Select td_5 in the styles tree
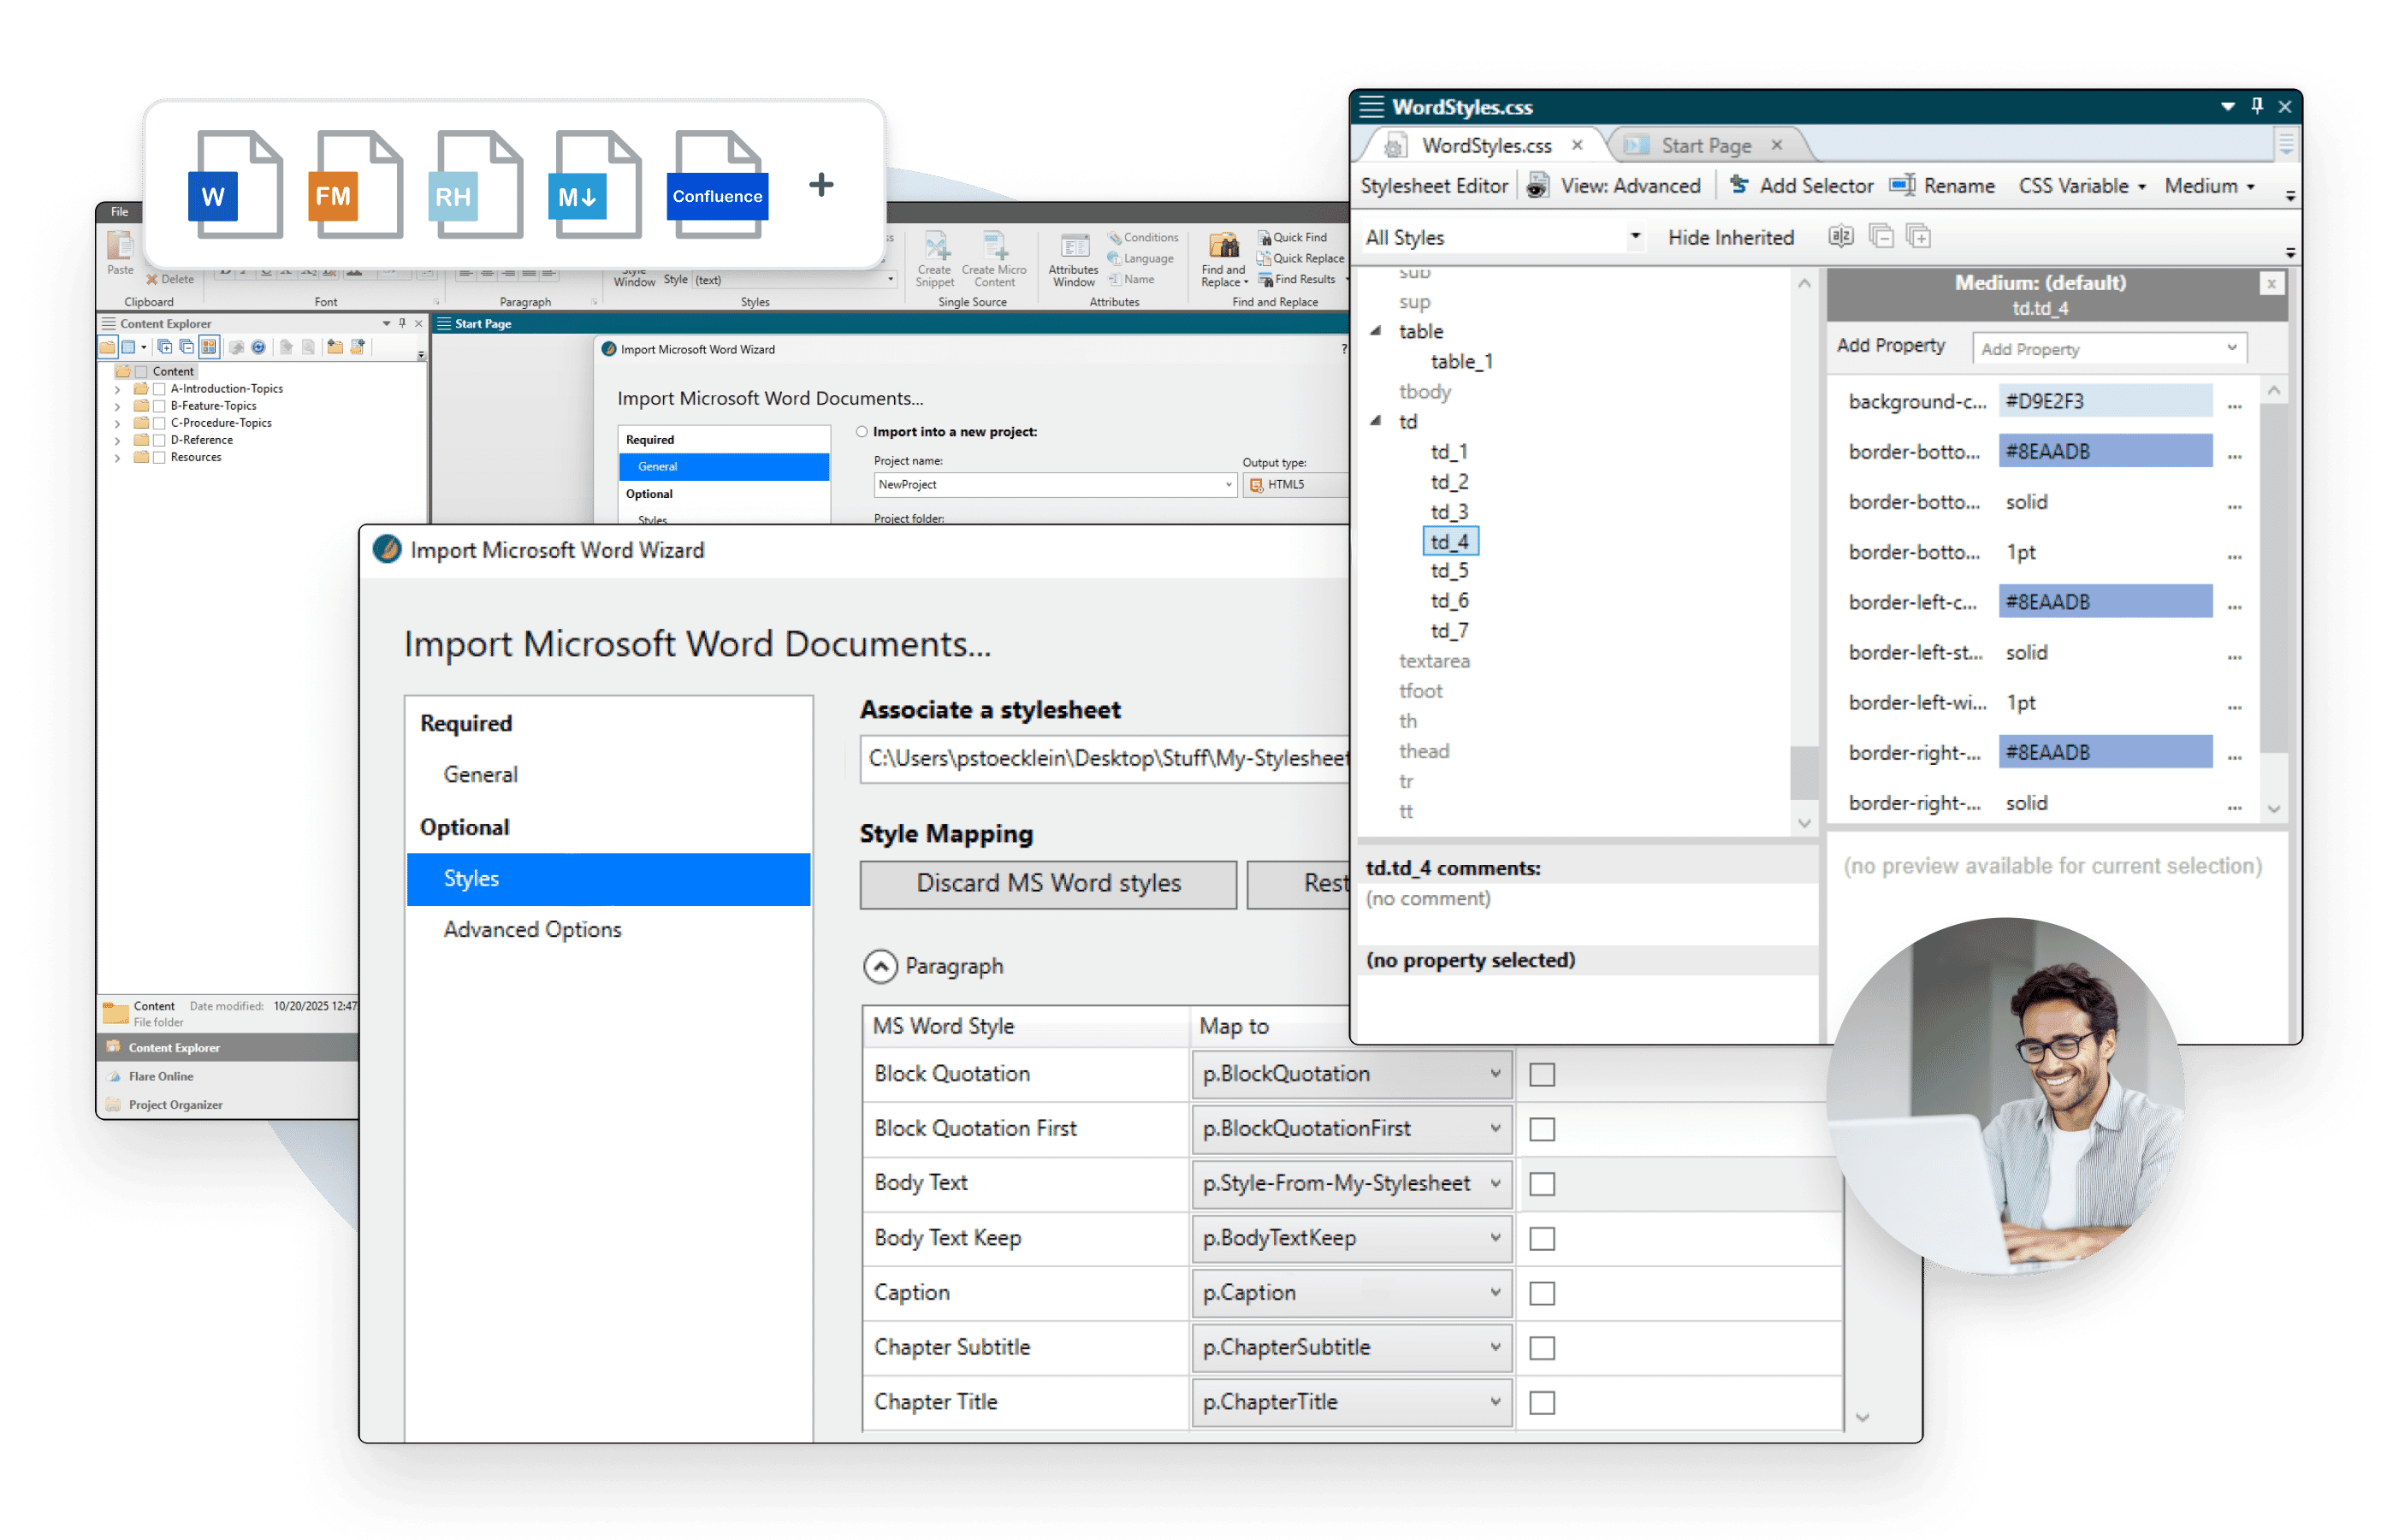Viewport: 2399px width, 1540px height. click(1449, 571)
